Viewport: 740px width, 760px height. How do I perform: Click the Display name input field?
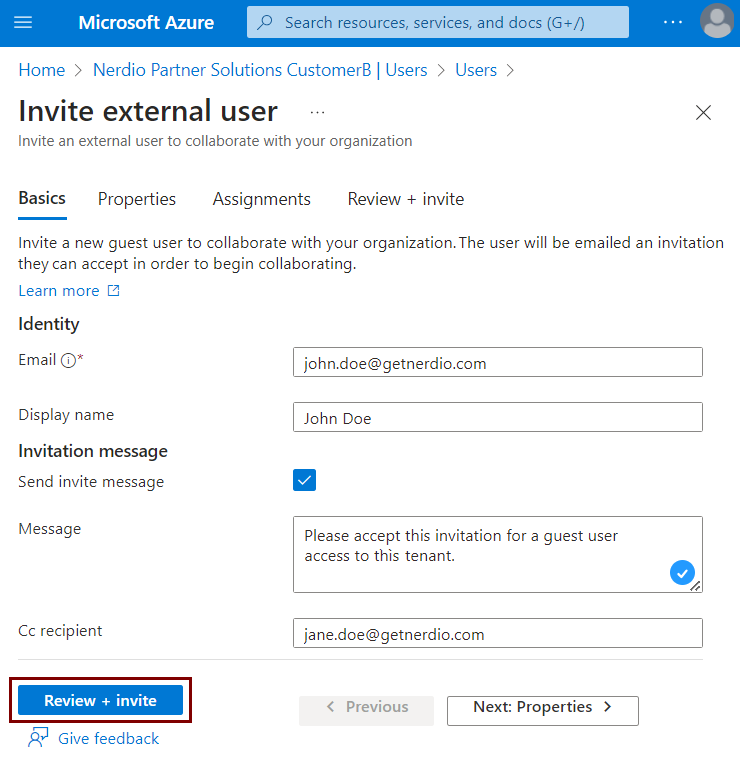(x=498, y=417)
